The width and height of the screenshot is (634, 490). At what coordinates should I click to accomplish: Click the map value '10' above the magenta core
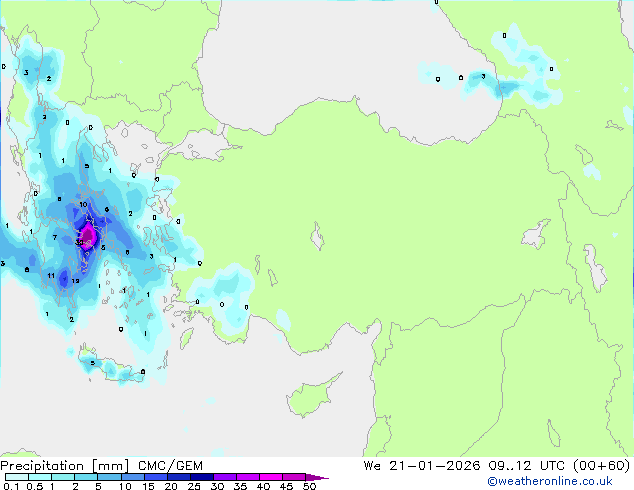coord(83,205)
